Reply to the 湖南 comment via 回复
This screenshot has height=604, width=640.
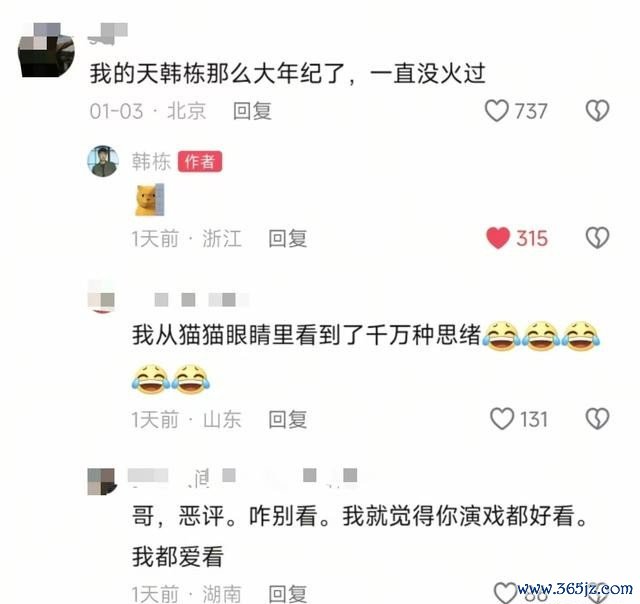click(287, 593)
